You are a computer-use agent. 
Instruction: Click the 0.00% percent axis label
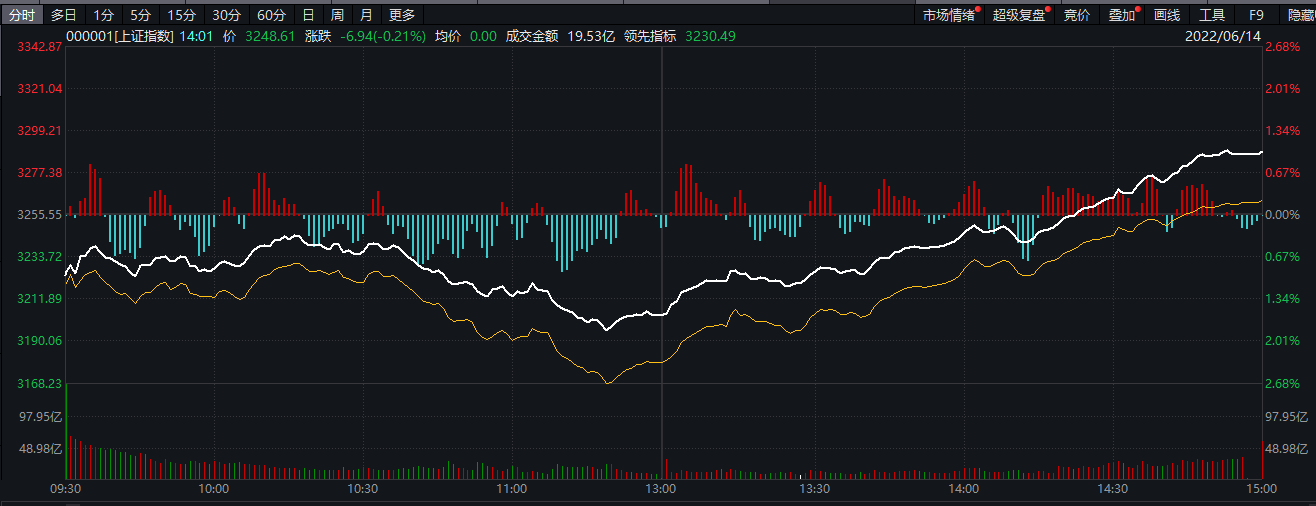[x=1282, y=215]
